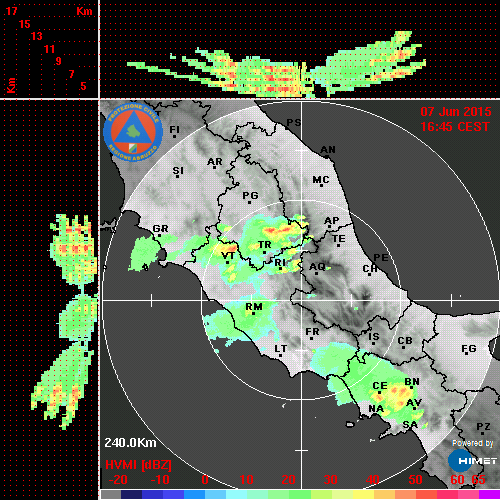Viewport: 500px width, 500px height.
Task: Click the 07 Jun 2015 date stamp
Action: click(456, 112)
